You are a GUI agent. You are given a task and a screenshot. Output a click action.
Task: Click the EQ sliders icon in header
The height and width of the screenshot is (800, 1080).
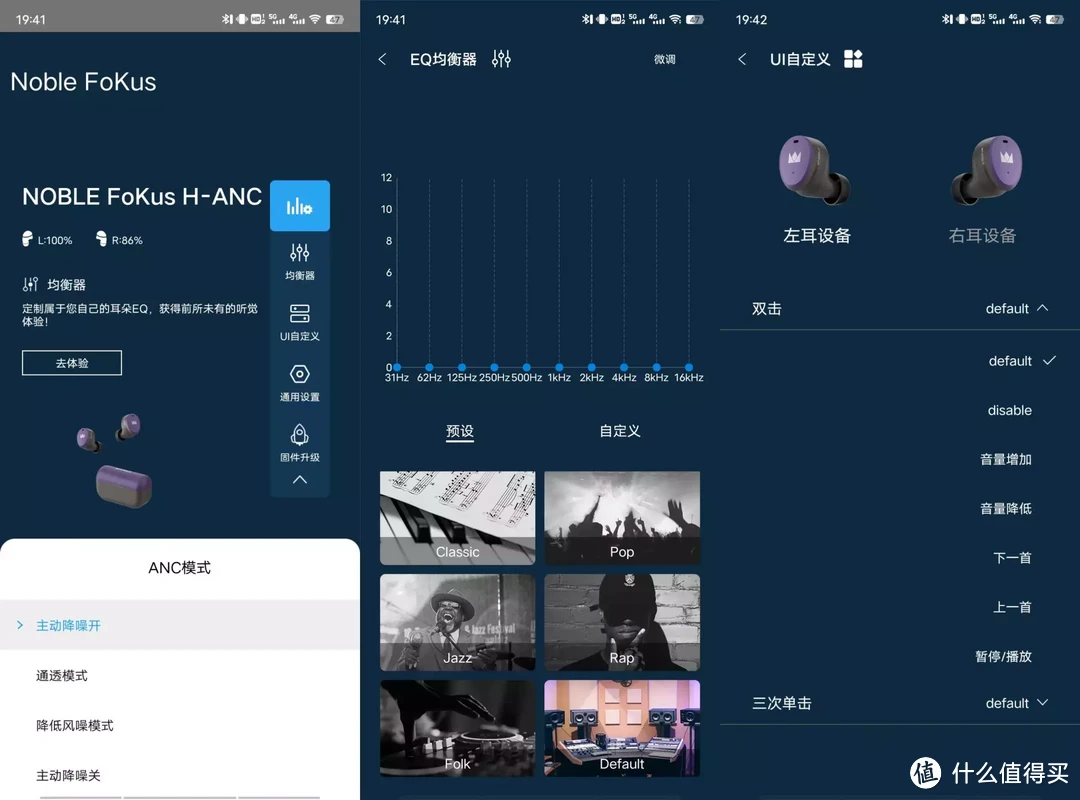[x=501, y=59]
